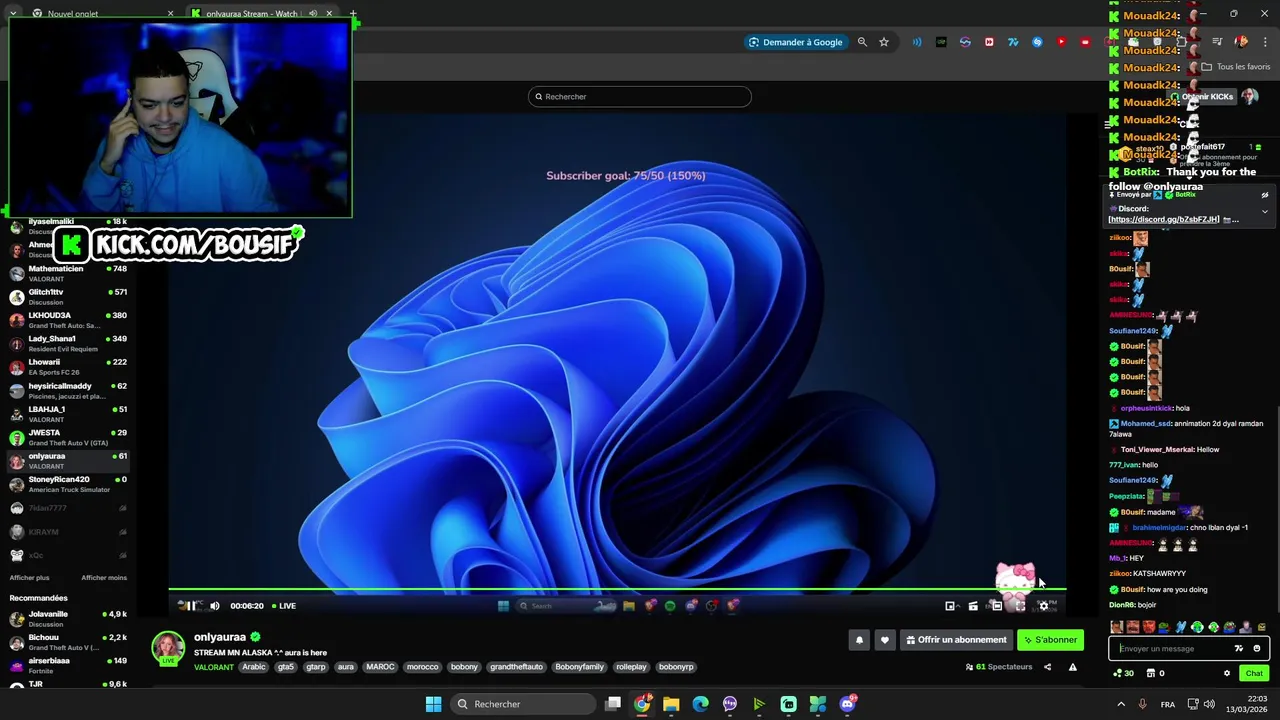Open heysiricallmaddy channel in sidebar
1280x720 pixels.
pyautogui.click(x=68, y=390)
